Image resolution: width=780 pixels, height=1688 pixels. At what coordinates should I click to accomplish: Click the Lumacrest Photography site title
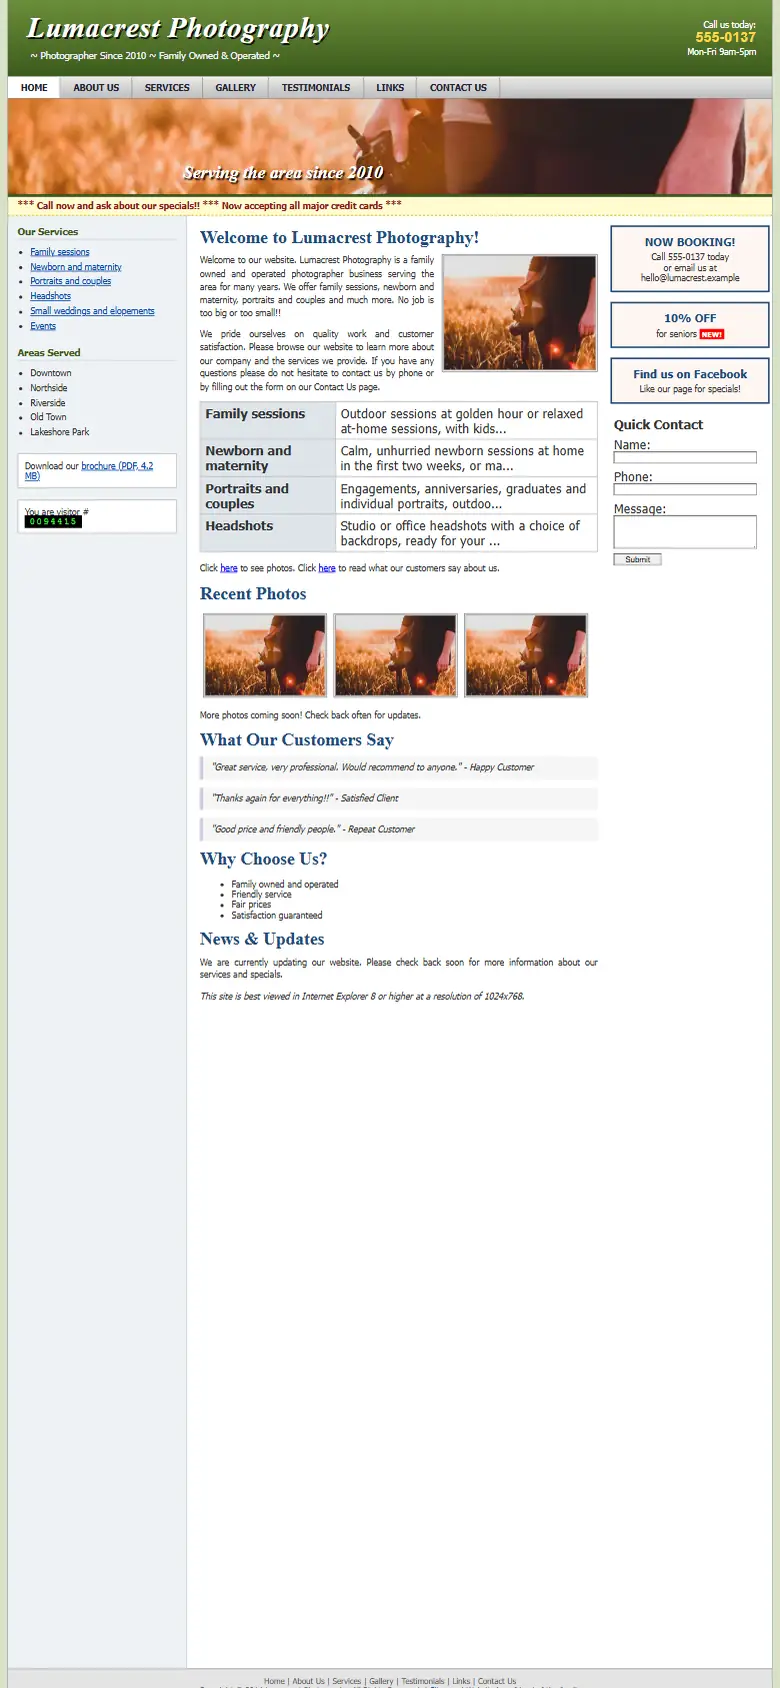[178, 29]
